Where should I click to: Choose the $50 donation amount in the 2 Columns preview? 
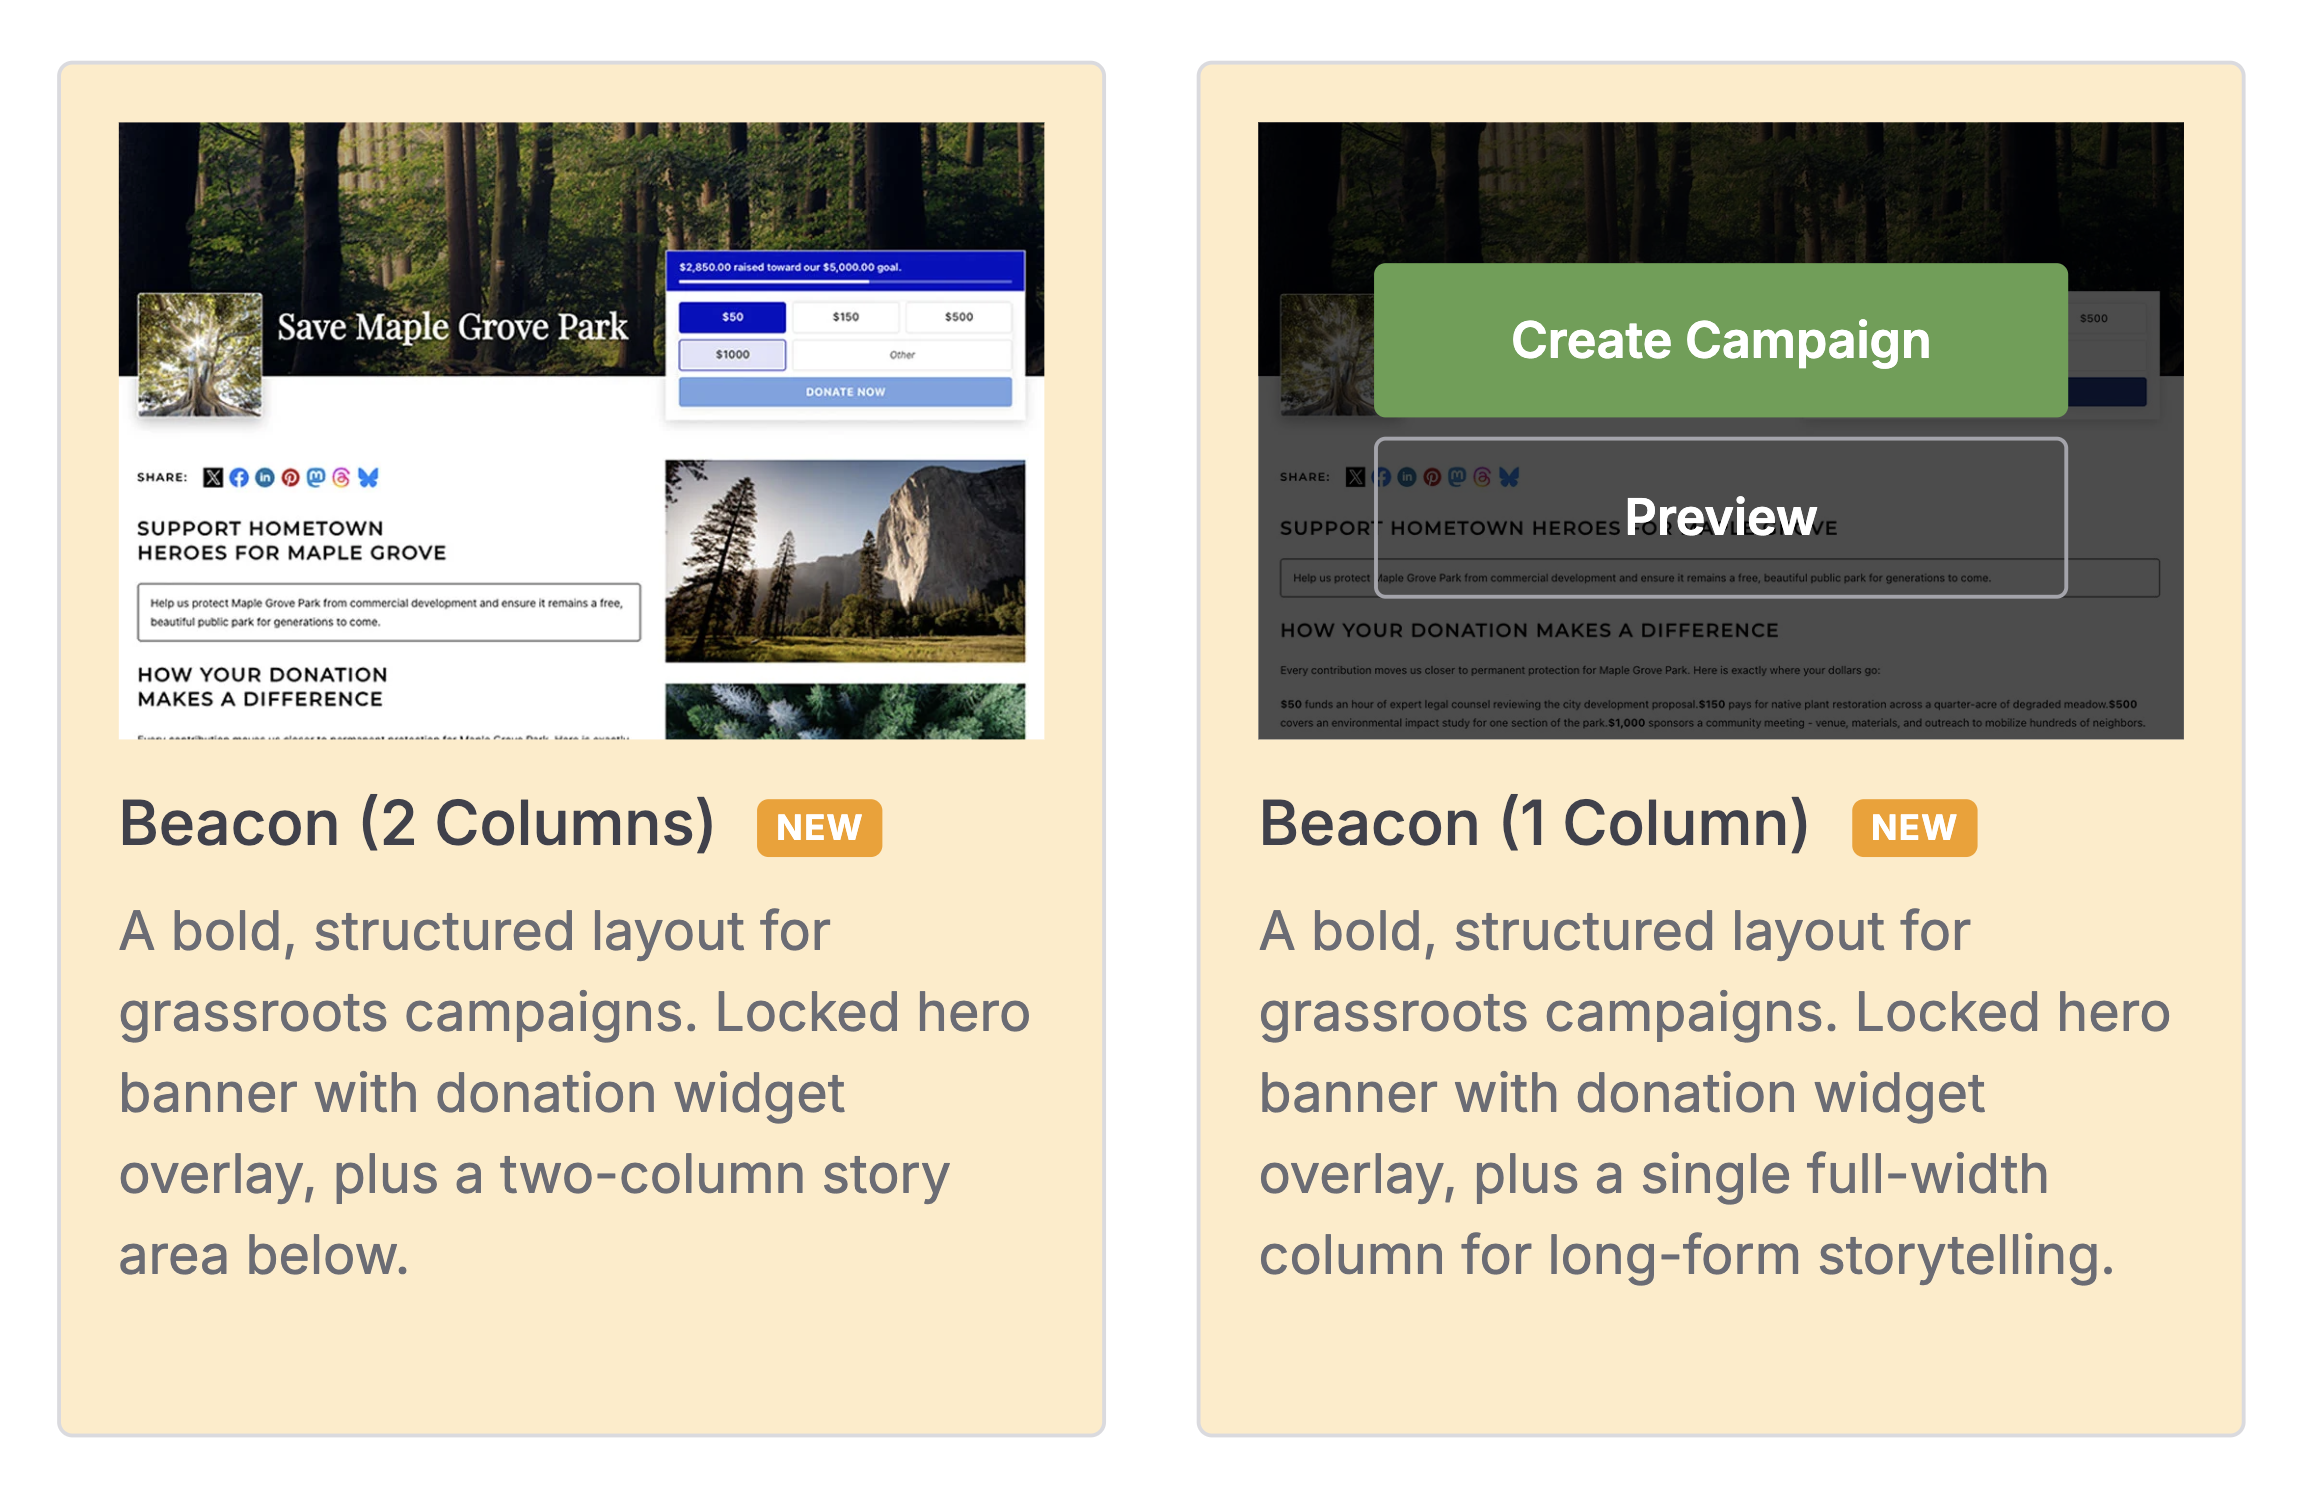coord(732,317)
